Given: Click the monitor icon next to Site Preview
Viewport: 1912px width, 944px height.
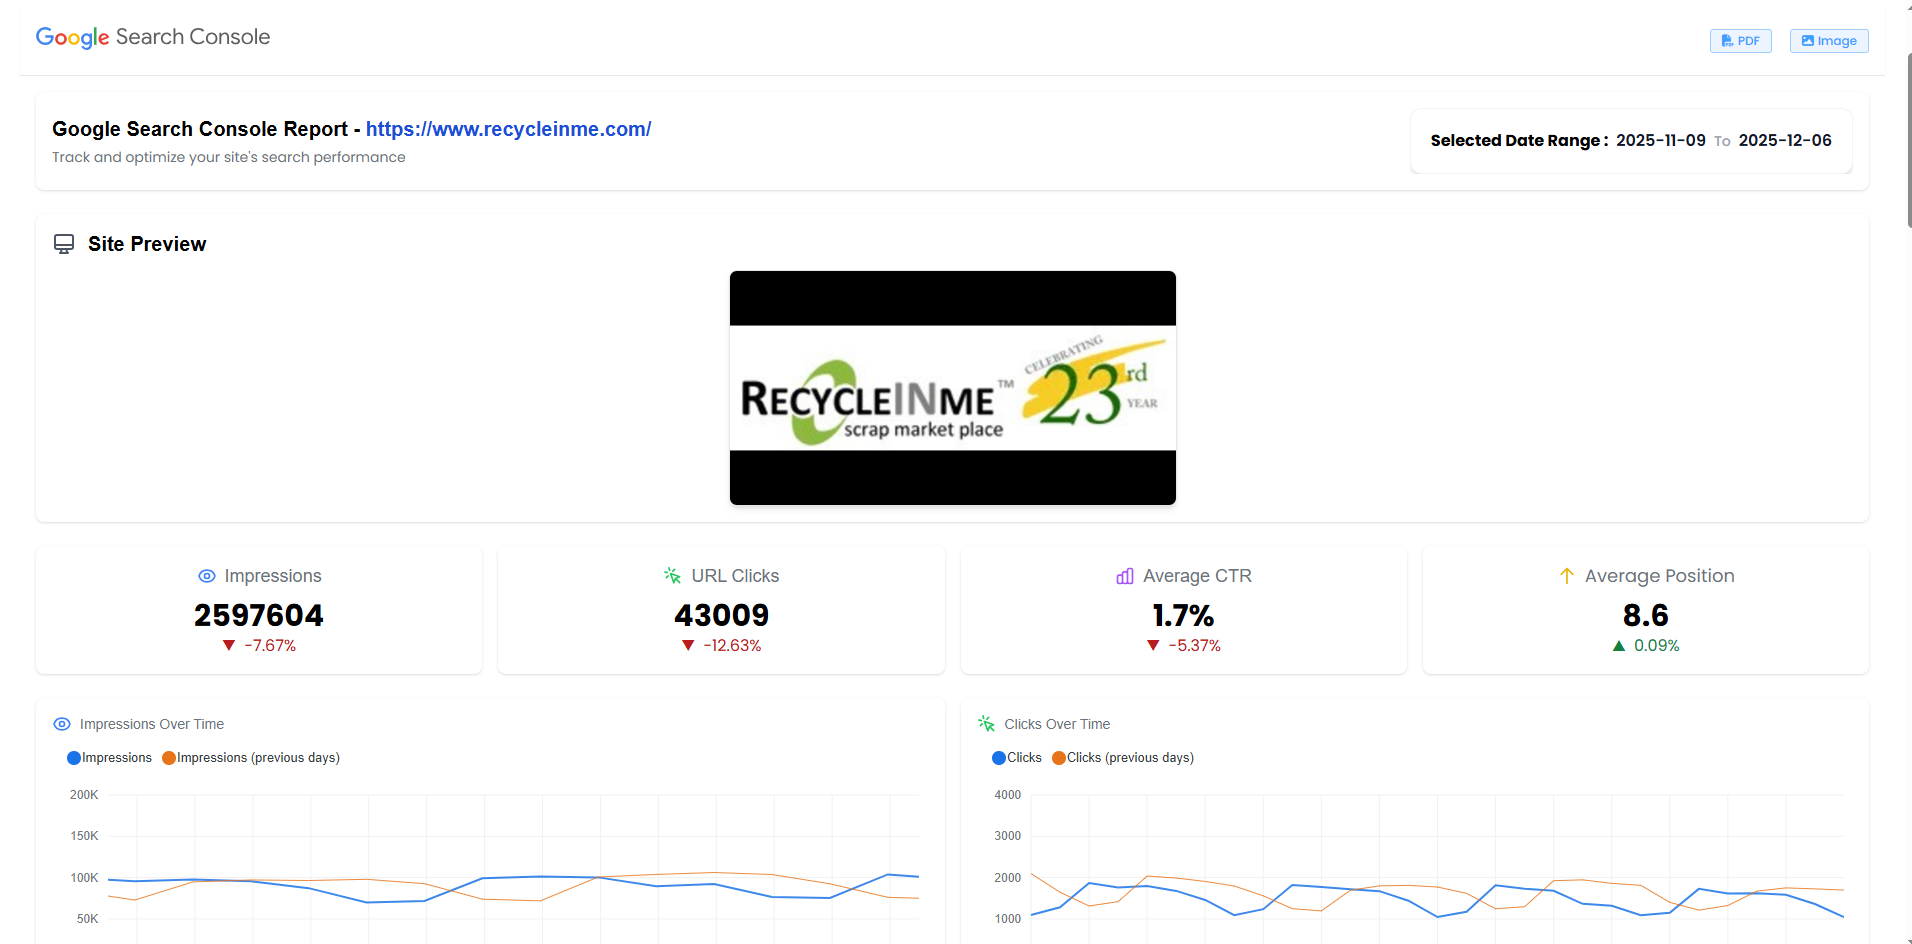Looking at the screenshot, I should (x=64, y=243).
